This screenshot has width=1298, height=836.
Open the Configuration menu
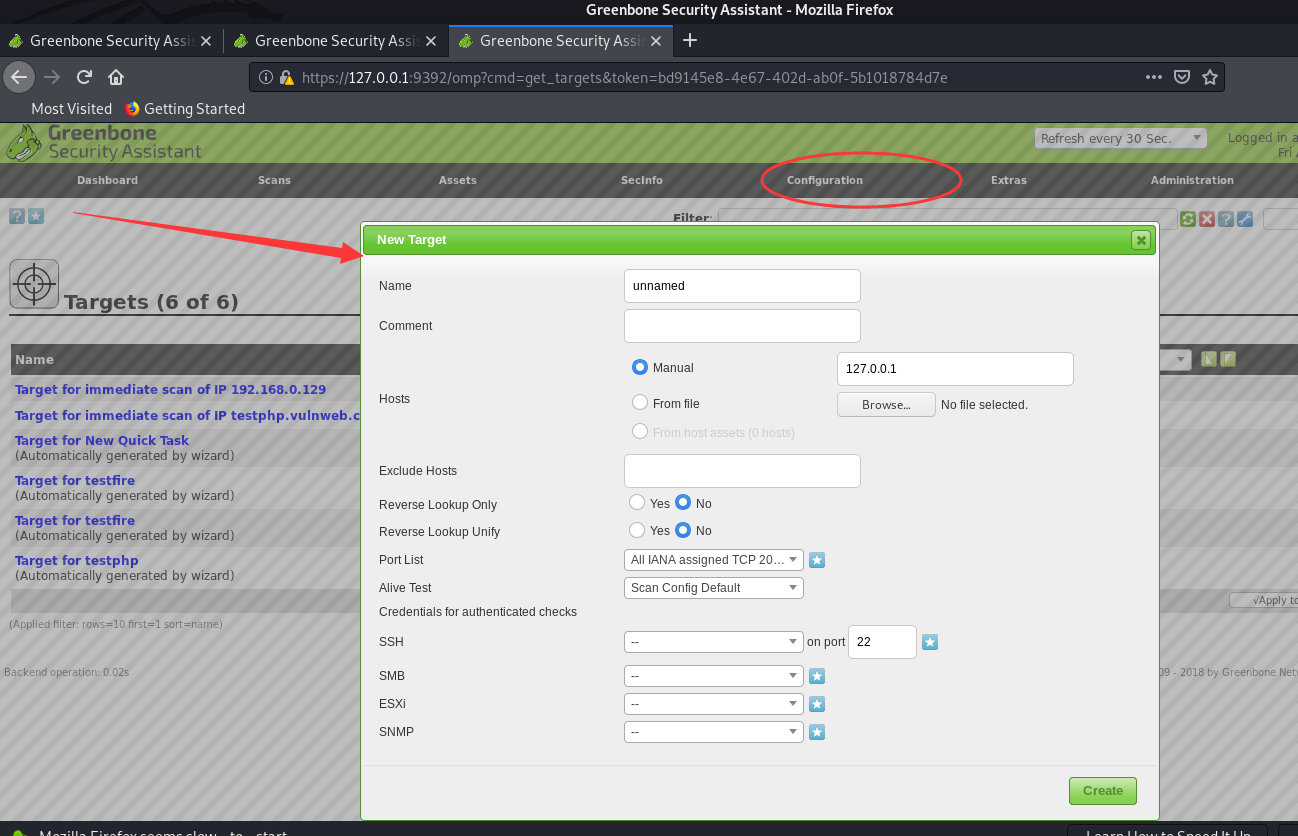825,180
